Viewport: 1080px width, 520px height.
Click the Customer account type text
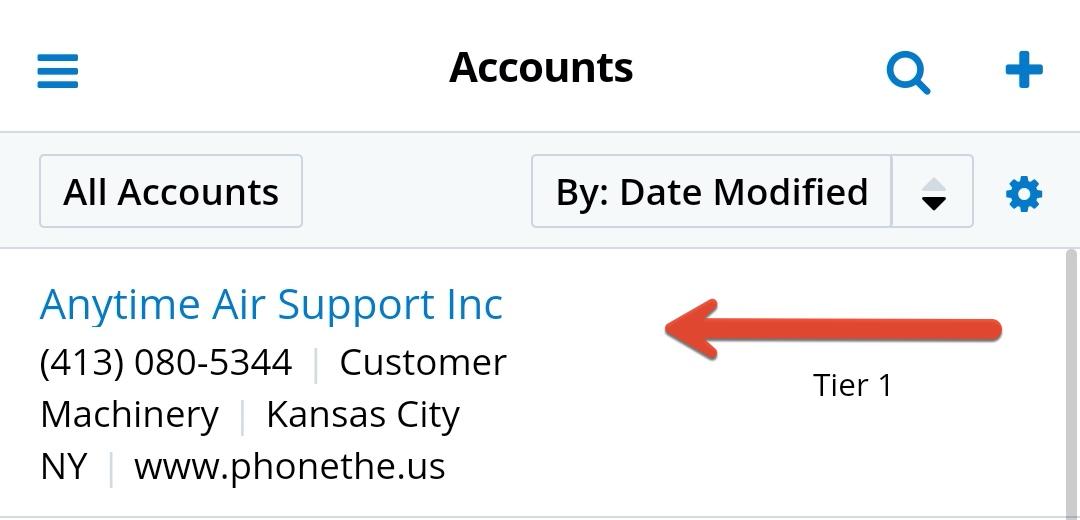click(x=423, y=362)
